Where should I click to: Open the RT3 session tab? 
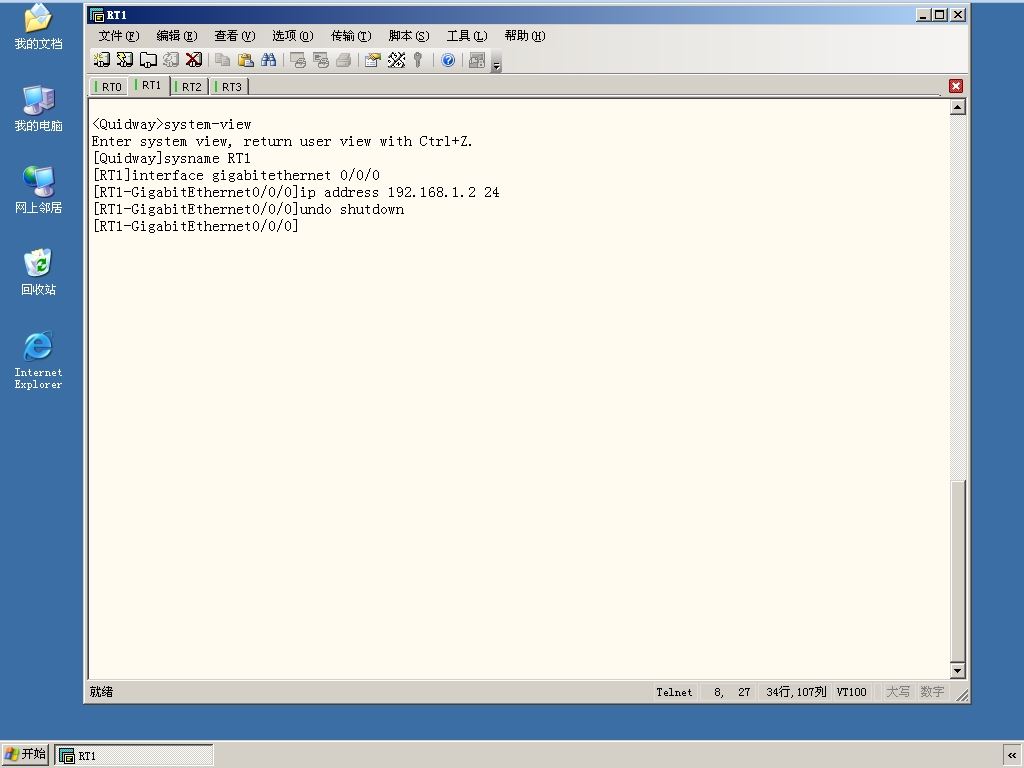click(229, 87)
